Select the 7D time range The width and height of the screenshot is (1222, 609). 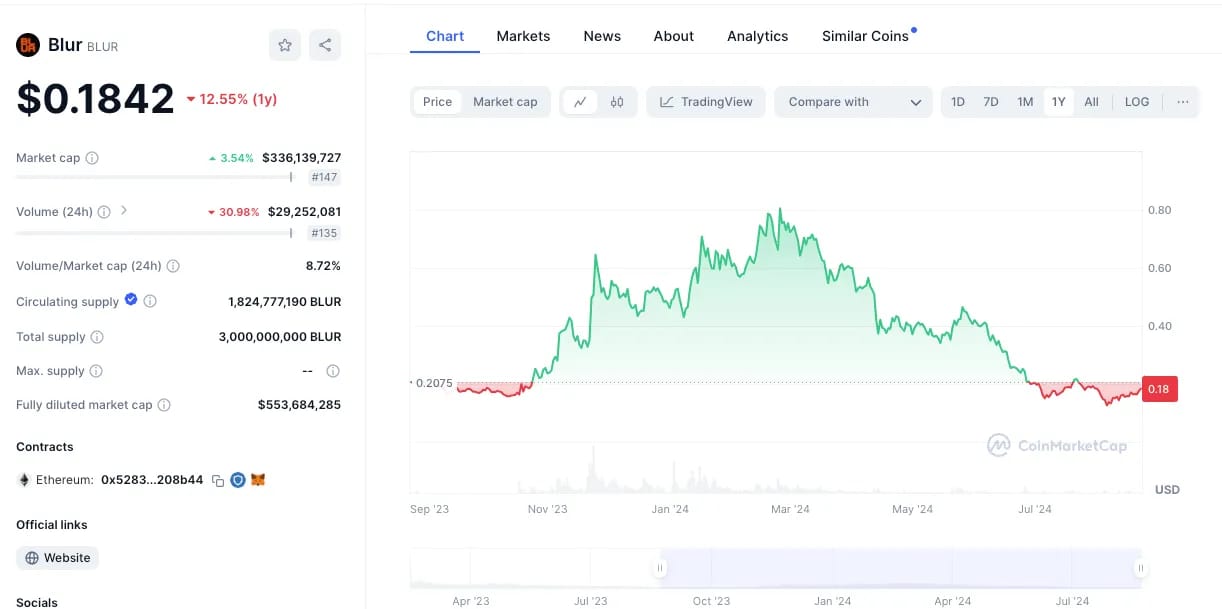click(991, 102)
